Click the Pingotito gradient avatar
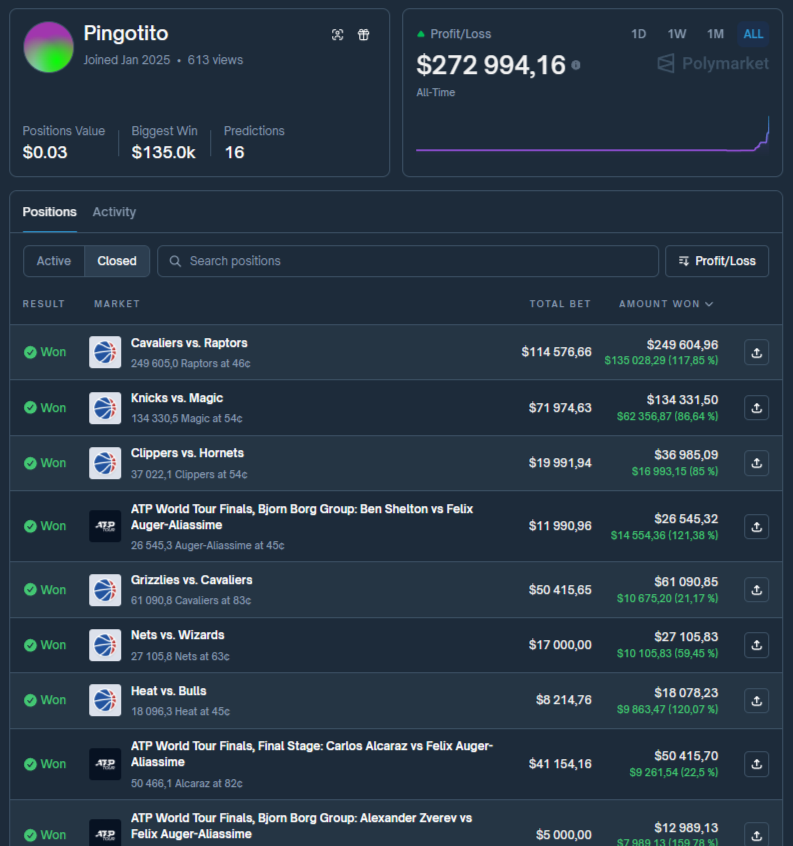This screenshot has height=846, width=793. tap(49, 47)
